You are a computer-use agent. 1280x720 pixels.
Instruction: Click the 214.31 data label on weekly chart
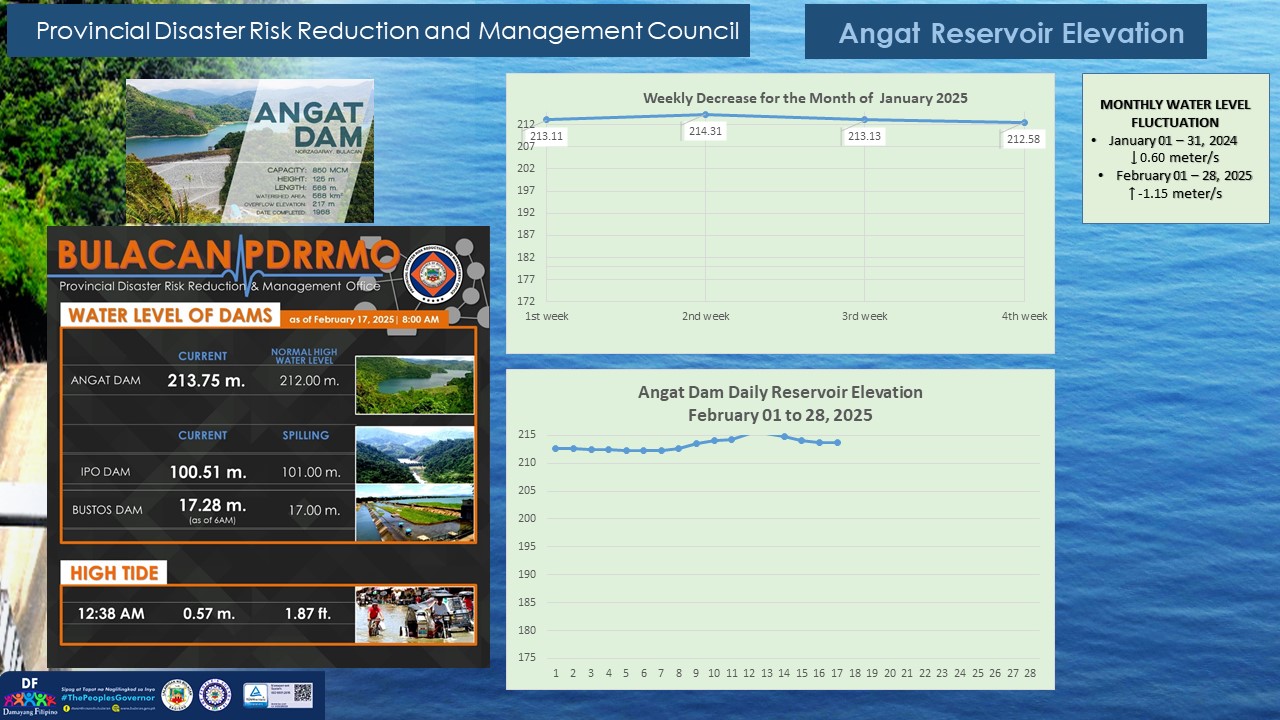point(705,131)
